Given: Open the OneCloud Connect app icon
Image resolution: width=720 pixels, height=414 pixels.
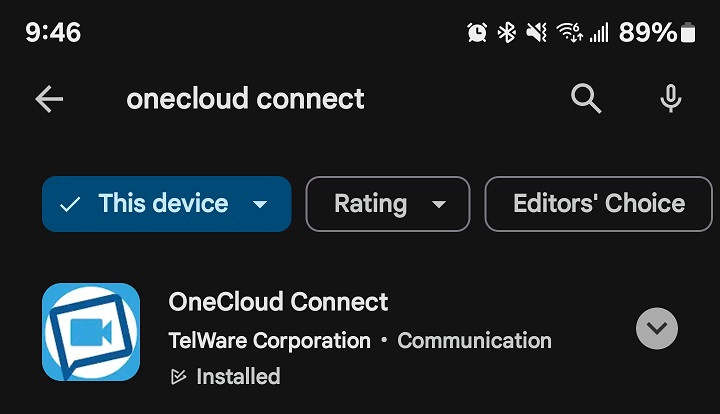Looking at the screenshot, I should tap(91, 332).
